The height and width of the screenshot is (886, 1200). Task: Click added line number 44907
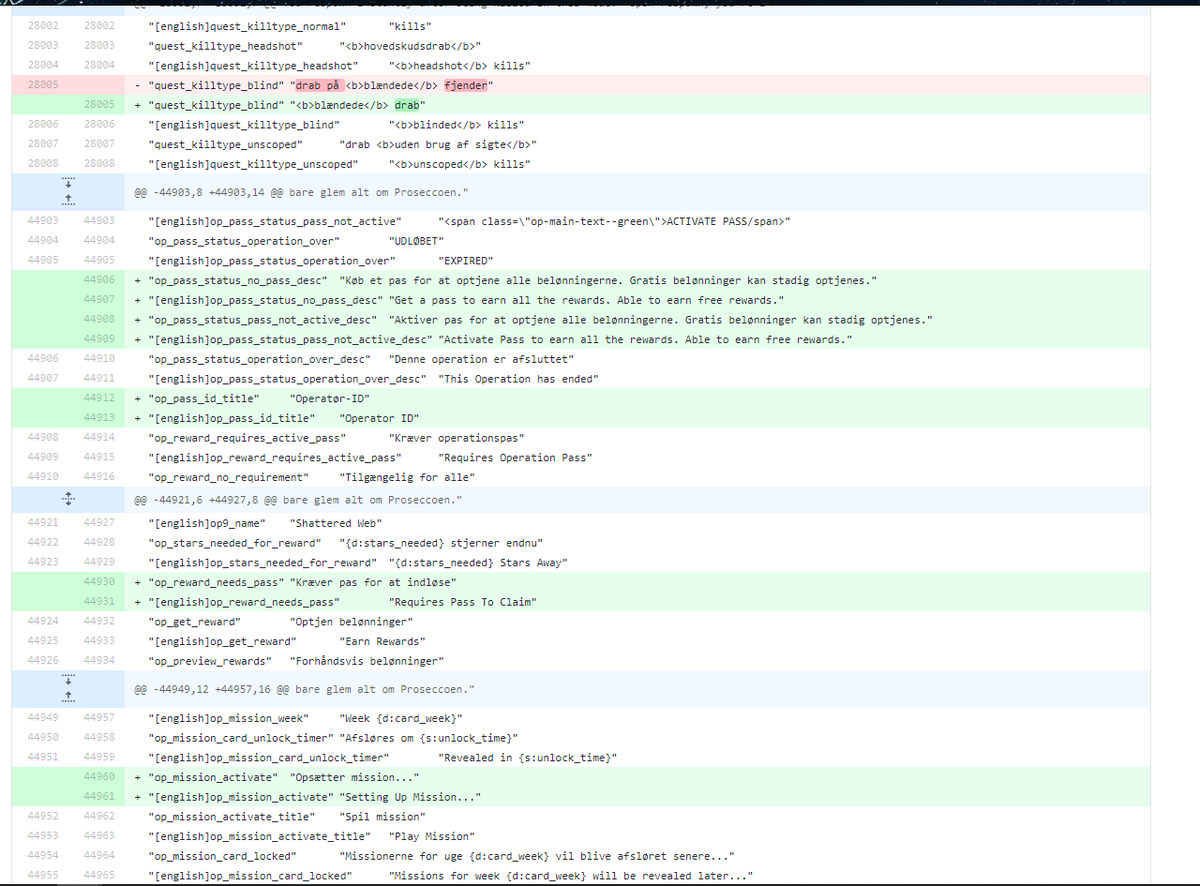tap(99, 300)
